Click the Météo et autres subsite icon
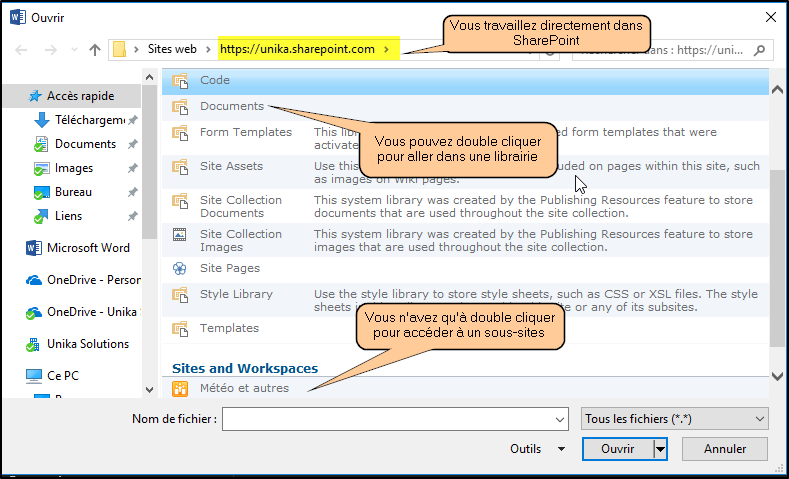789x479 pixels. [180, 388]
